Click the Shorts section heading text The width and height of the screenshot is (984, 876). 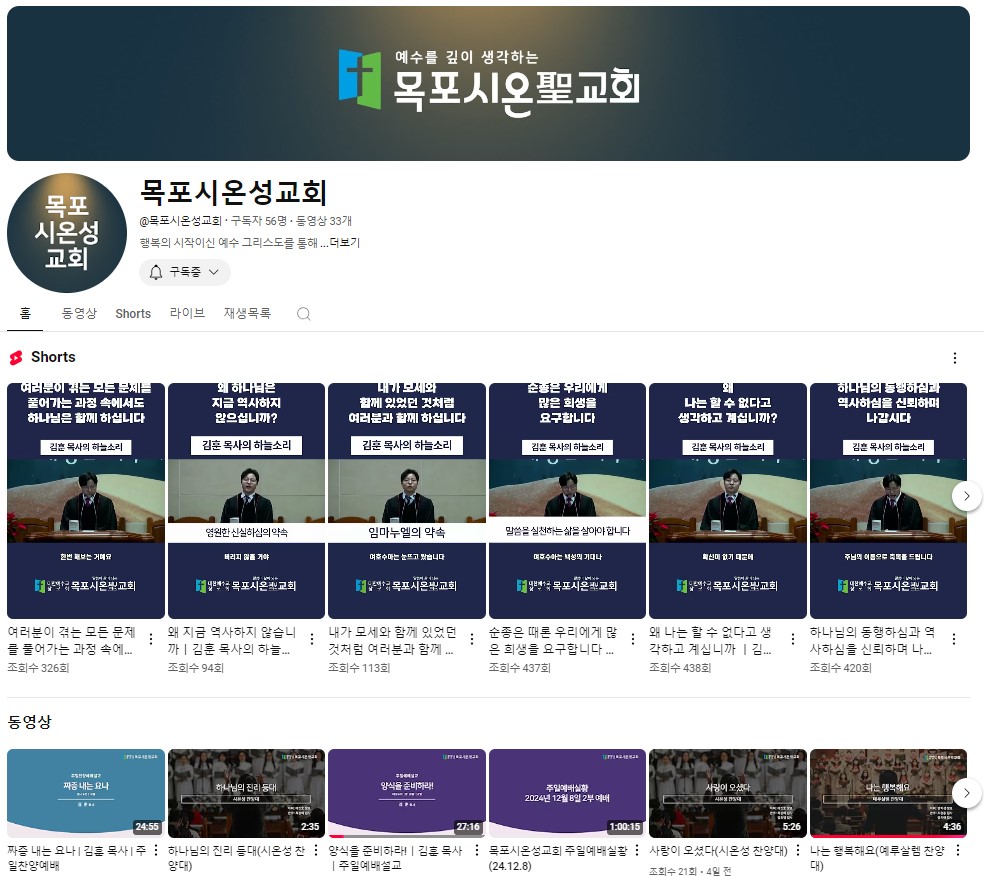(53, 357)
